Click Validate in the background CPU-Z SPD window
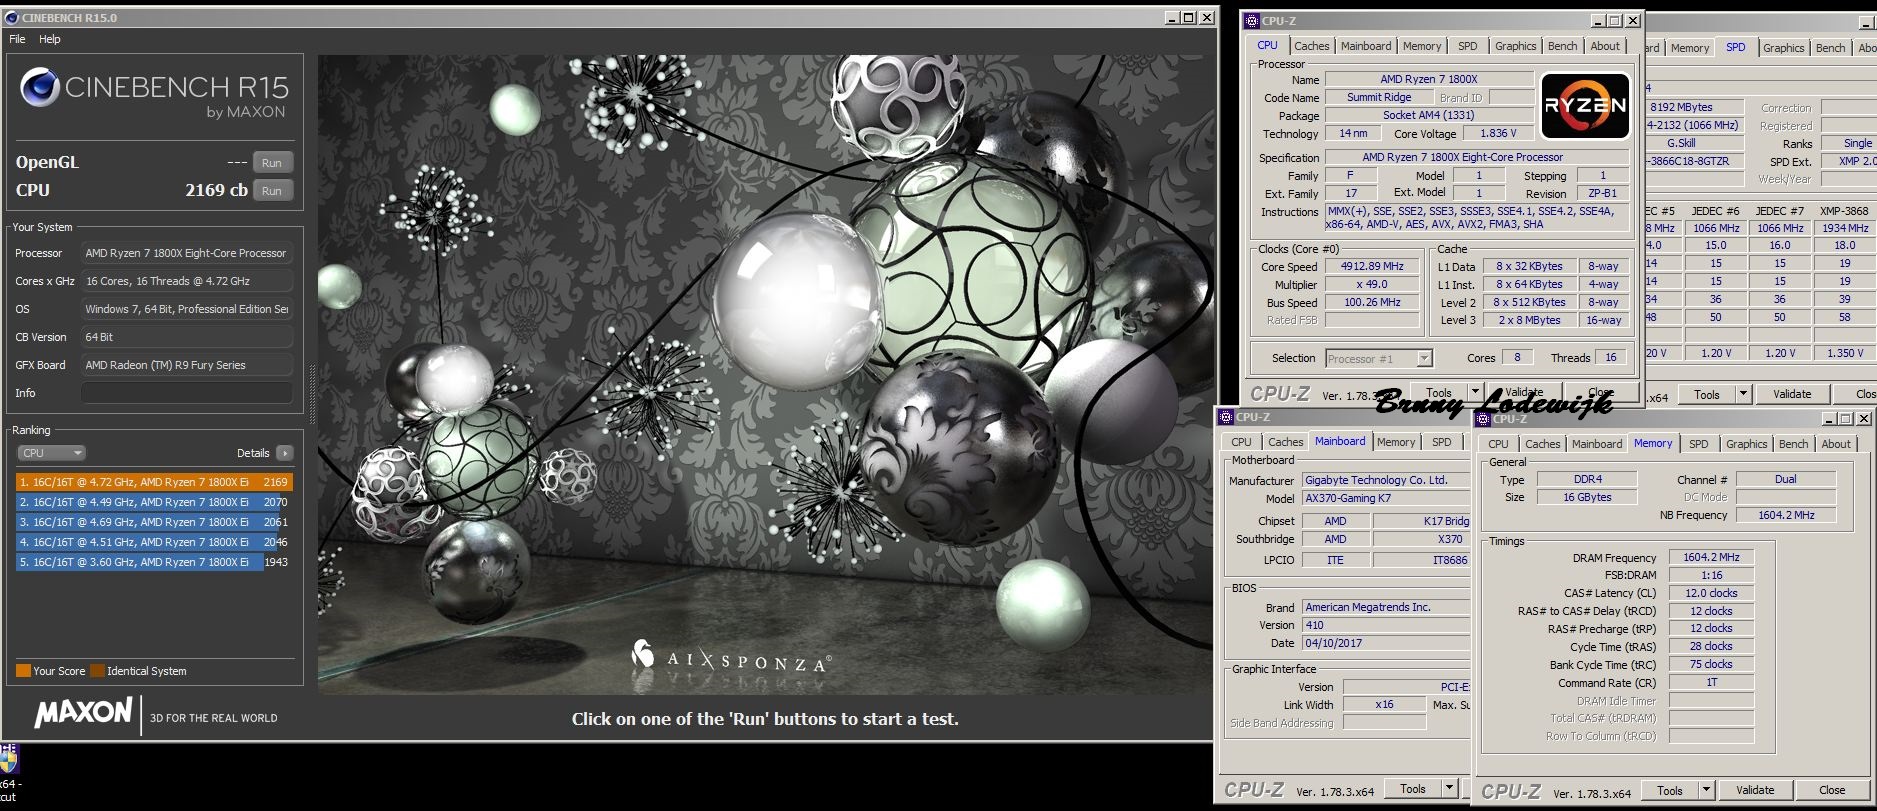The image size is (1877, 811). 1792,394
